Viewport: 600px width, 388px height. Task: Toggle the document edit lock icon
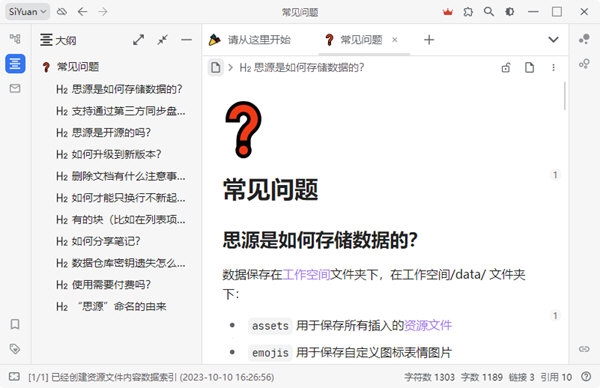click(x=506, y=68)
